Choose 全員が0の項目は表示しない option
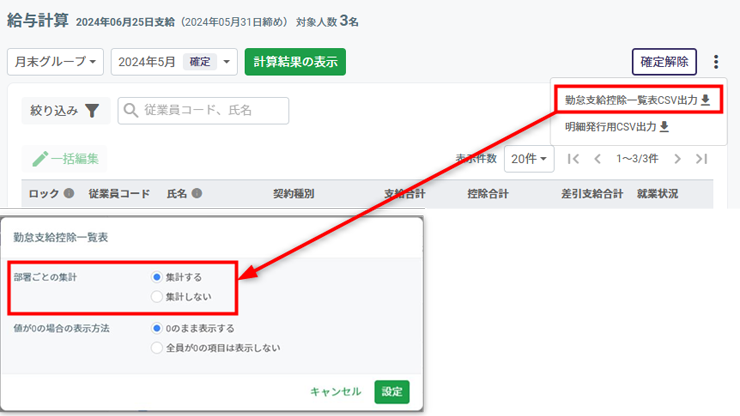This screenshot has height=416, width=740. pos(156,348)
